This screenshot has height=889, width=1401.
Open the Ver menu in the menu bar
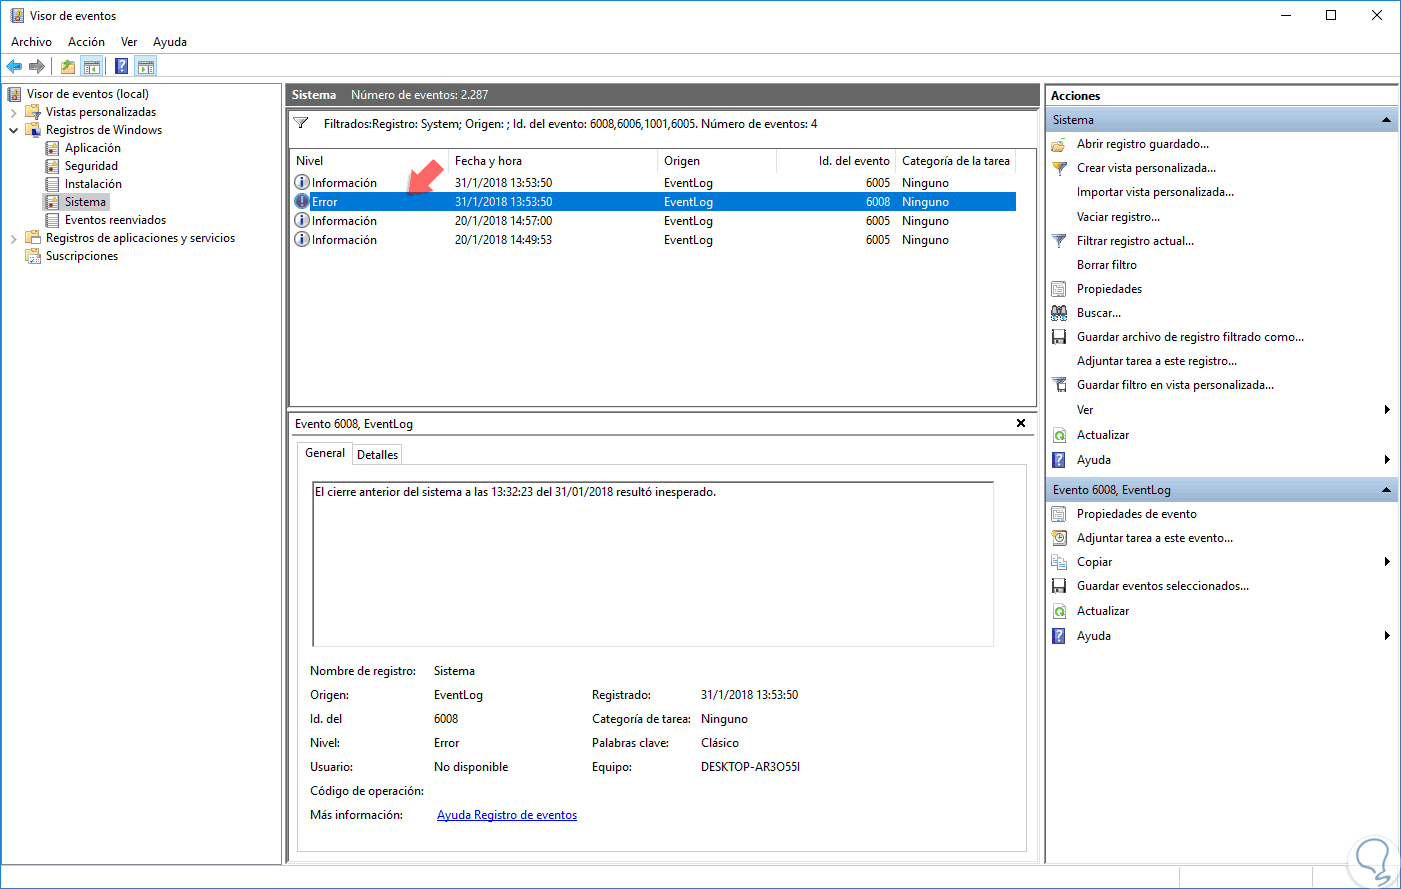[129, 42]
